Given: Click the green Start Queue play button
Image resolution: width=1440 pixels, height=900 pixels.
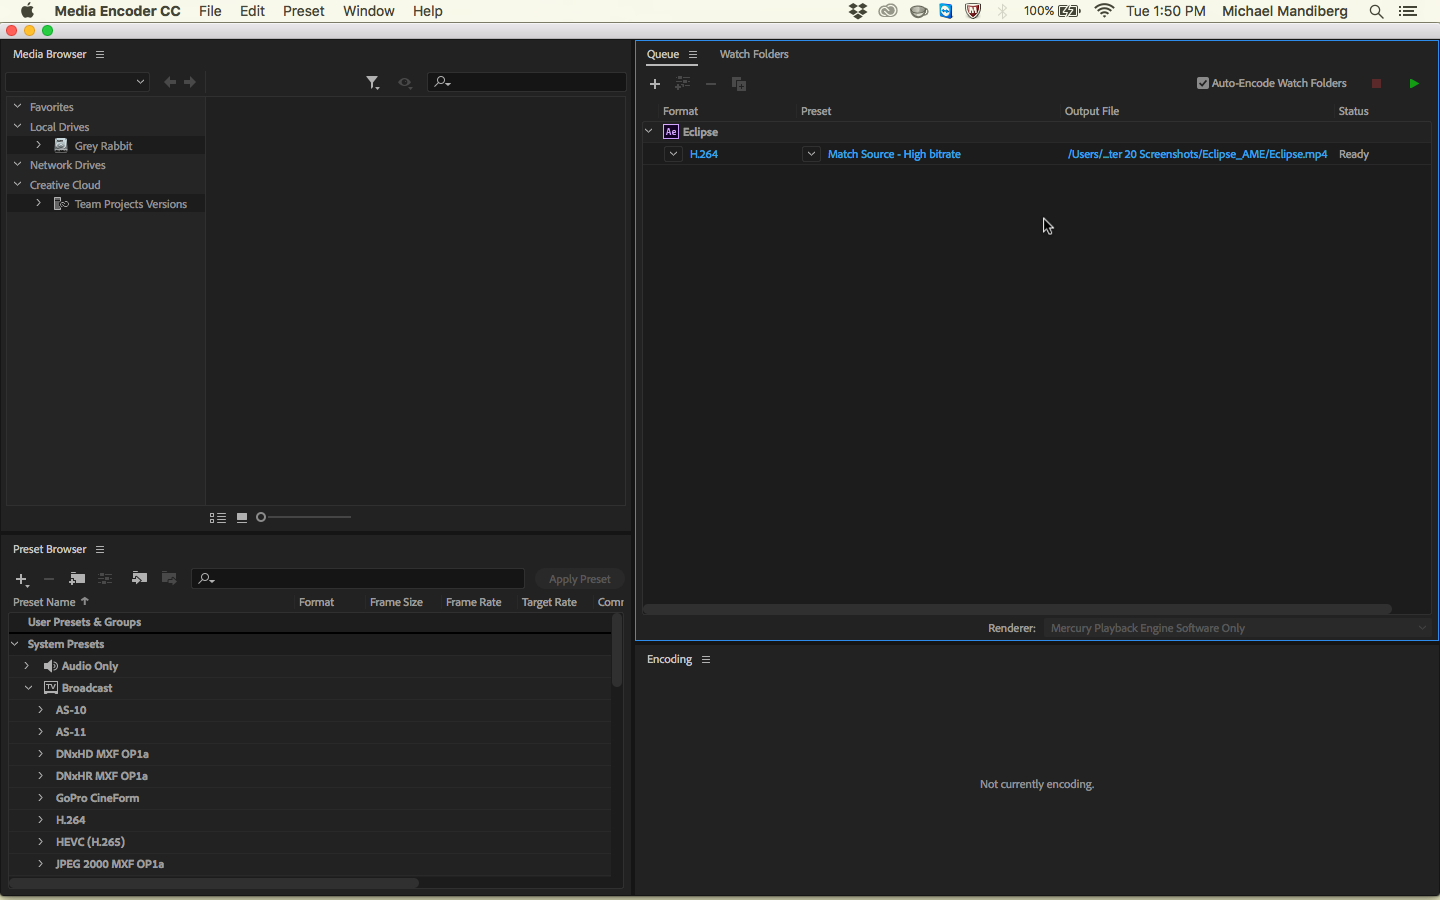Looking at the screenshot, I should pos(1413,84).
